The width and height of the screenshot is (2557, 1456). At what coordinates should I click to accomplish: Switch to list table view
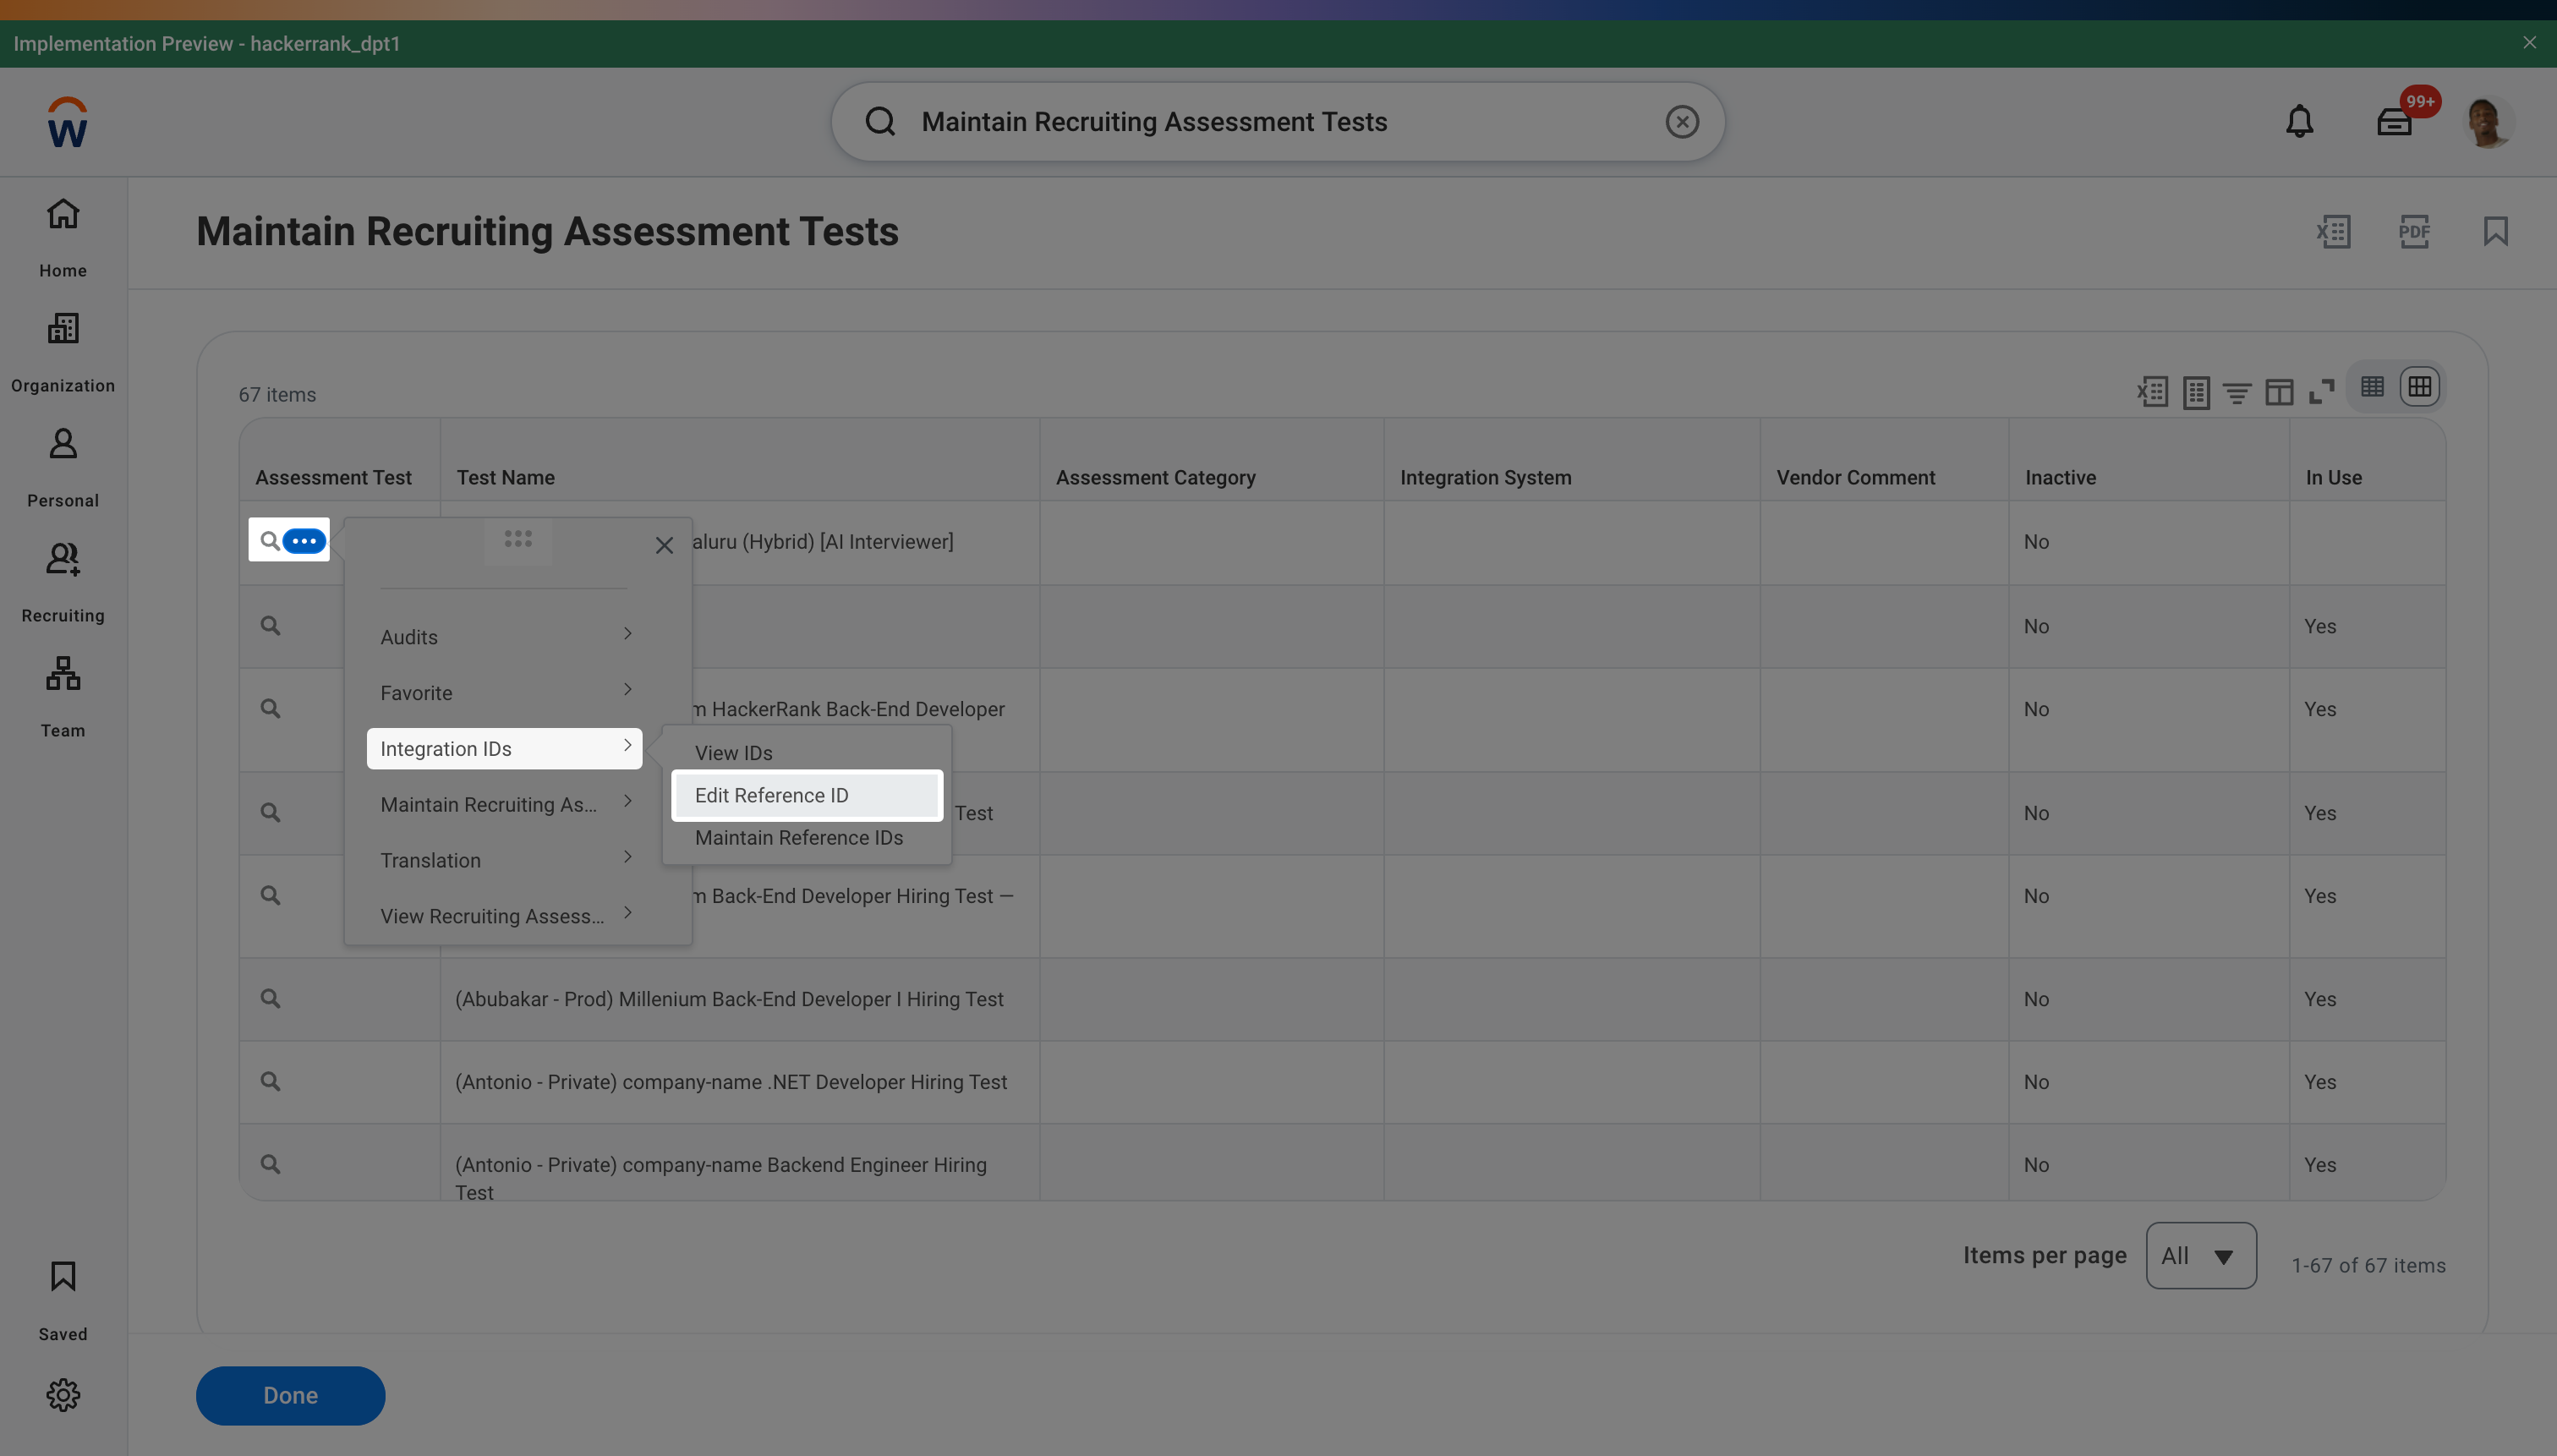2371,386
